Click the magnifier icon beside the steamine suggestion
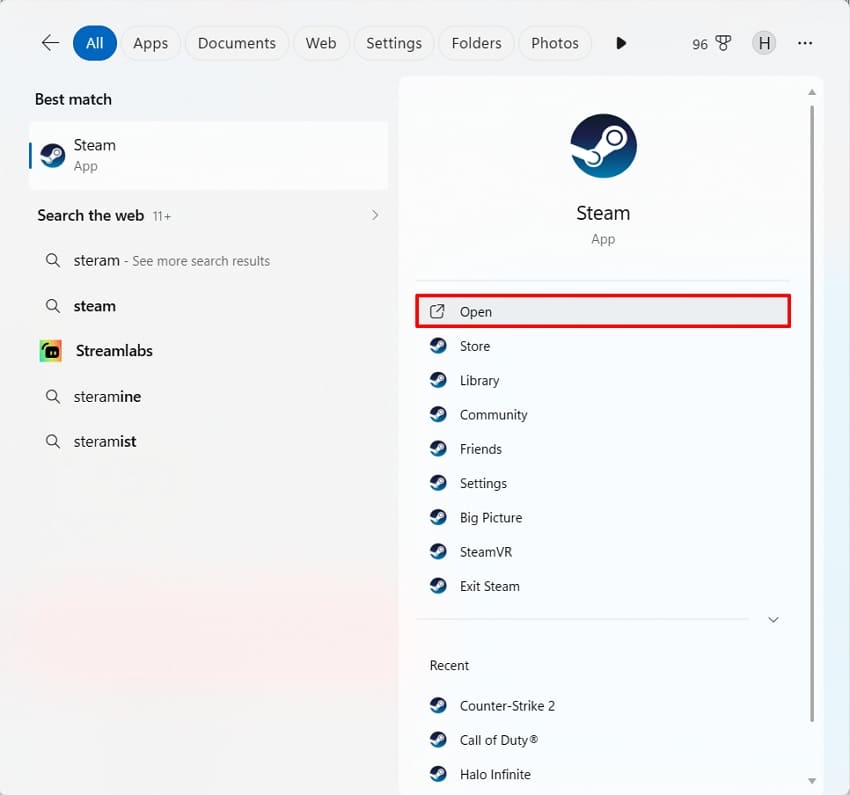This screenshot has height=795, width=850. point(52,396)
